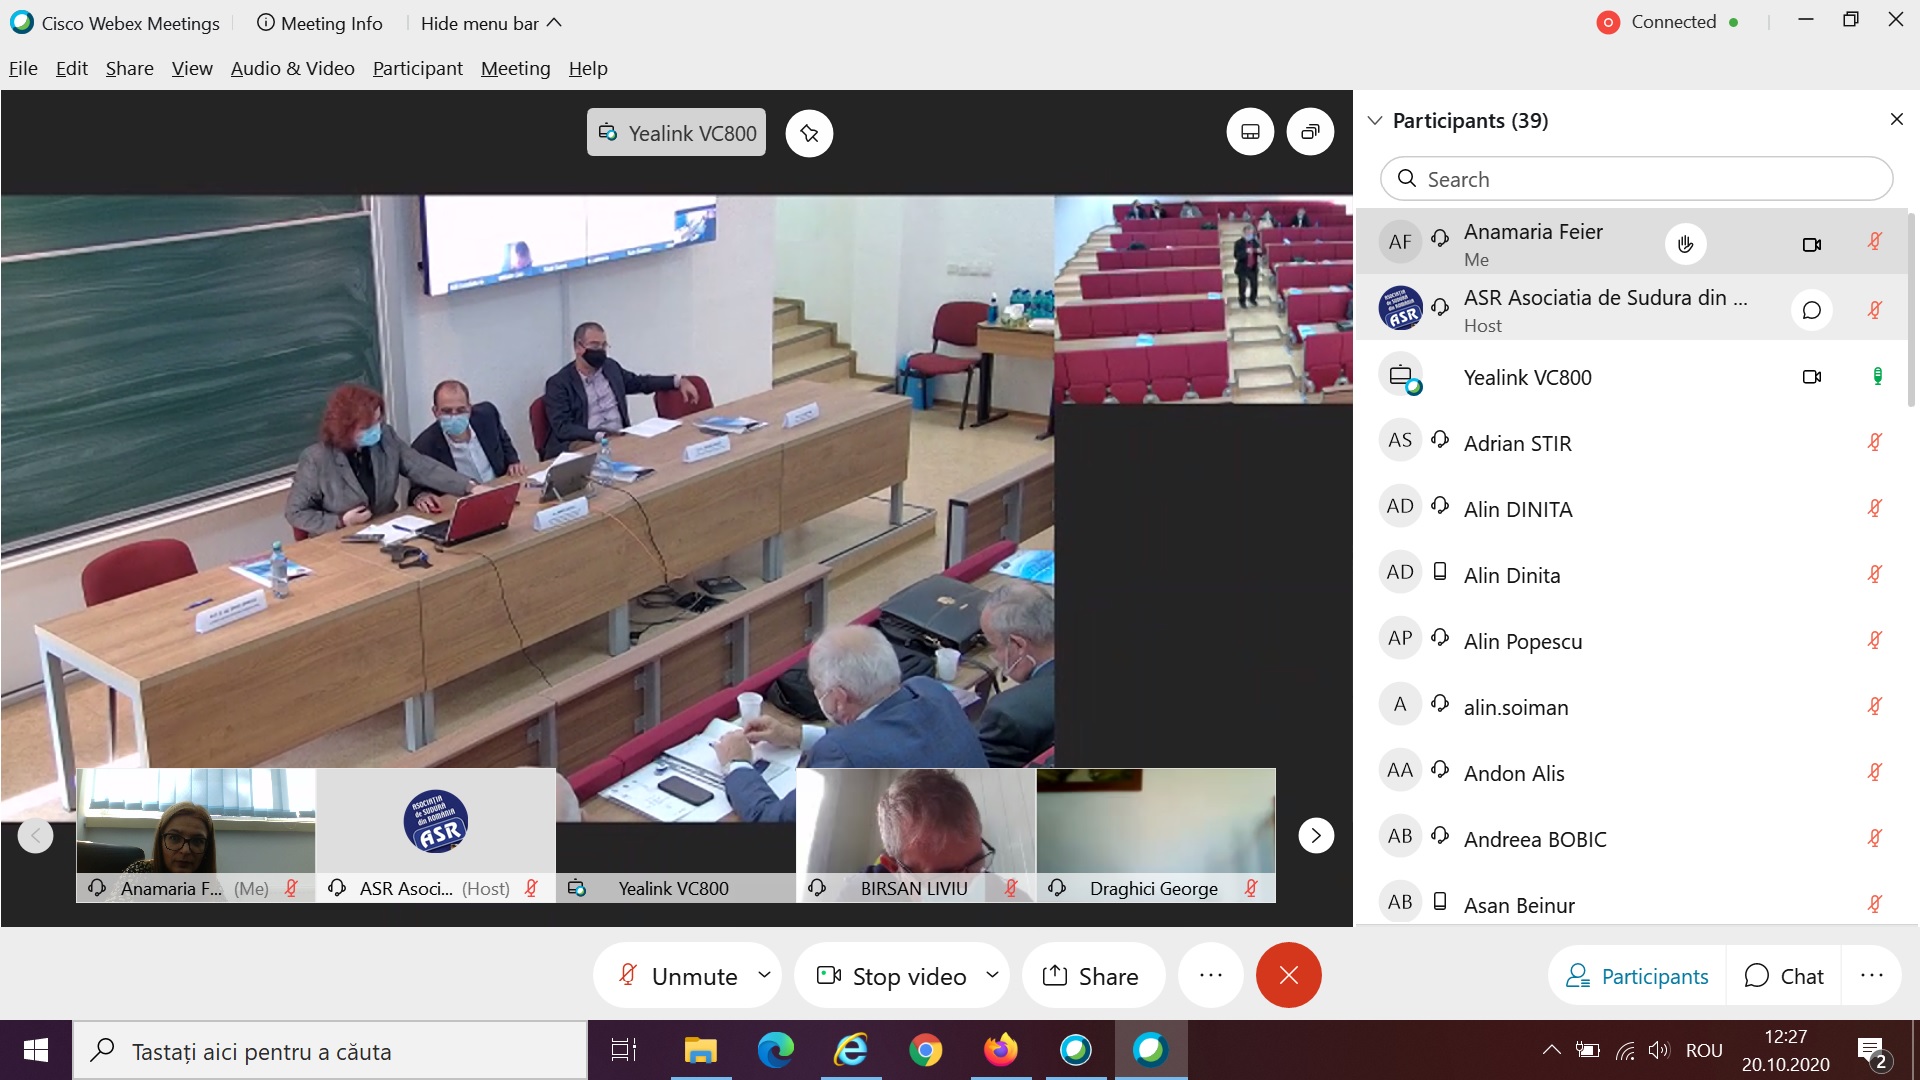
Task: Open video options arrow beside Stop video
Action: click(x=992, y=974)
